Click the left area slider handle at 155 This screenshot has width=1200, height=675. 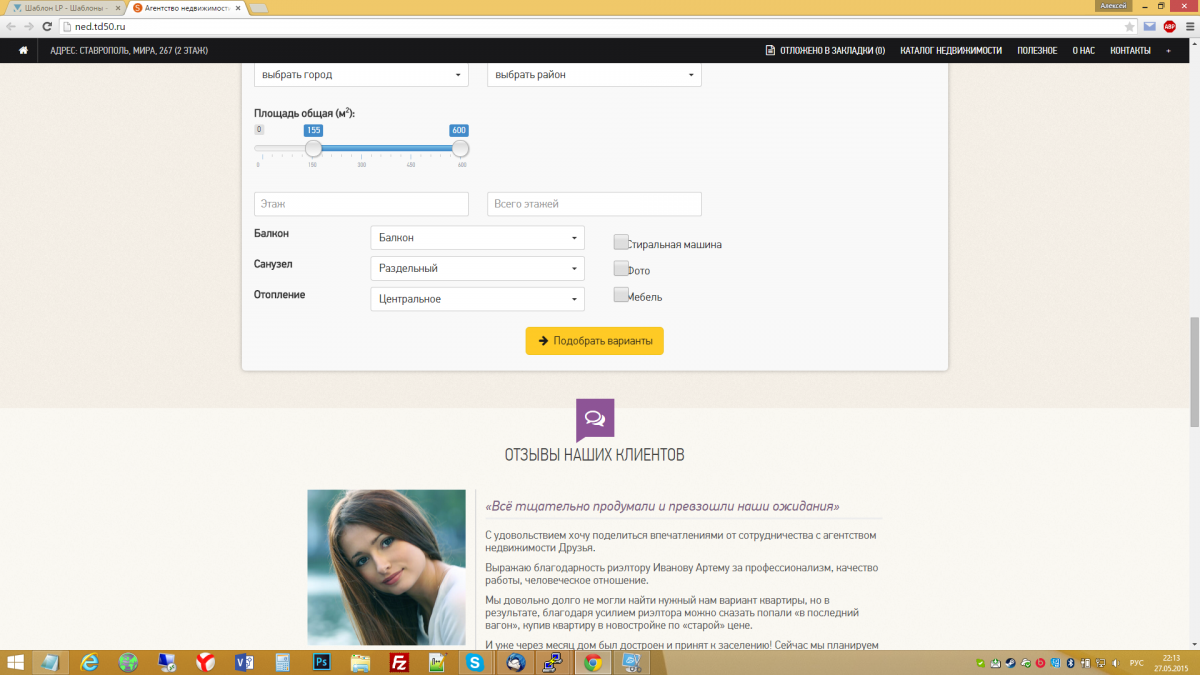click(313, 148)
